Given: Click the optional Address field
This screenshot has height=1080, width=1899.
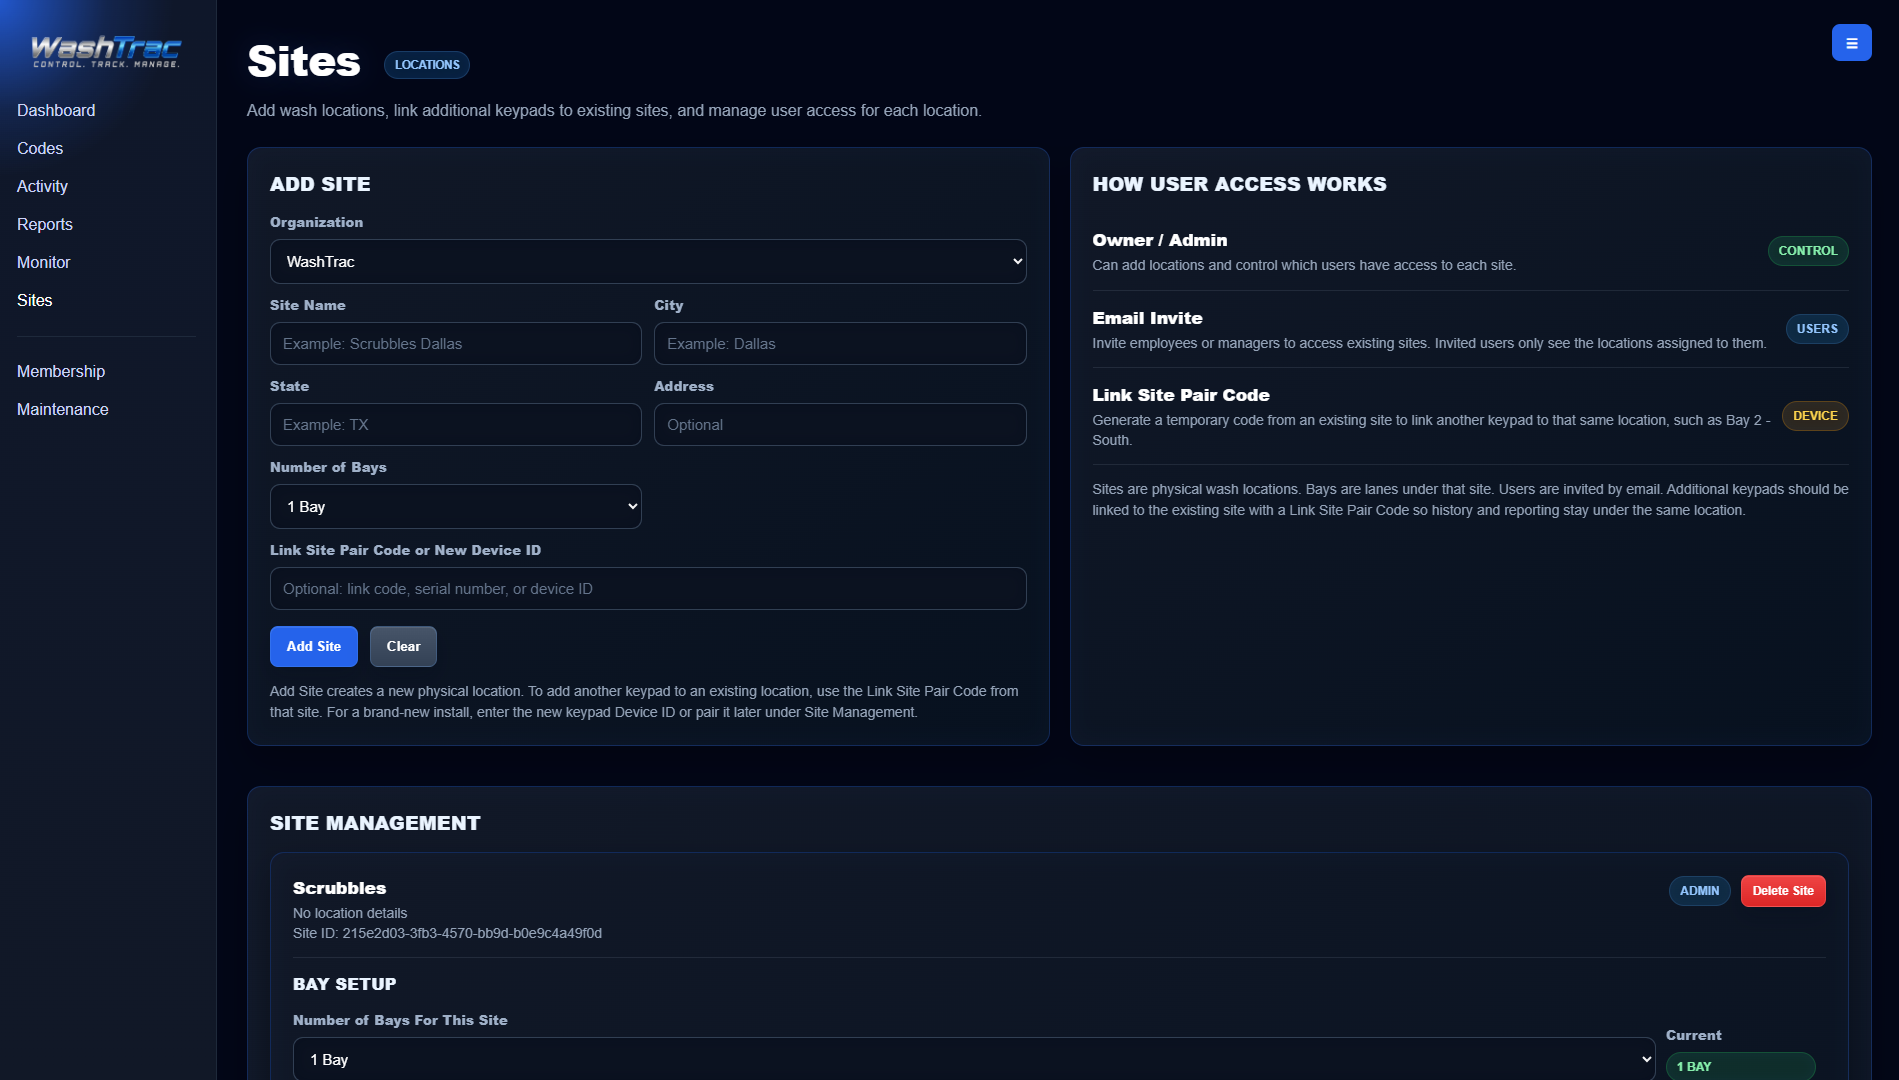Looking at the screenshot, I should pos(840,424).
